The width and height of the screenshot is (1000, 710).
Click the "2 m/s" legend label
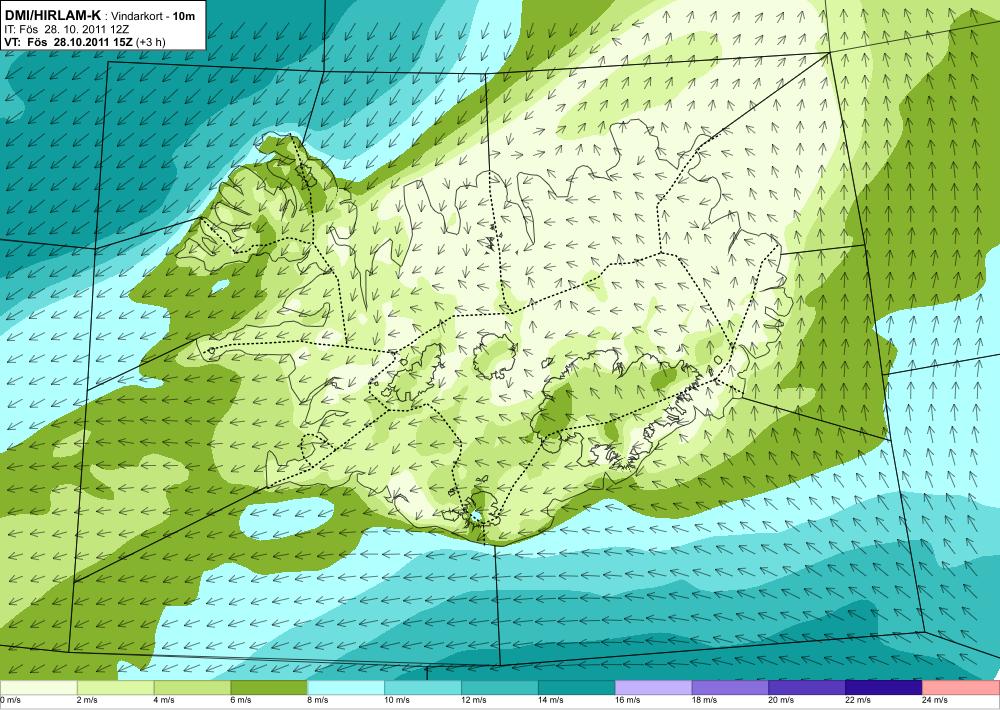click(x=87, y=700)
